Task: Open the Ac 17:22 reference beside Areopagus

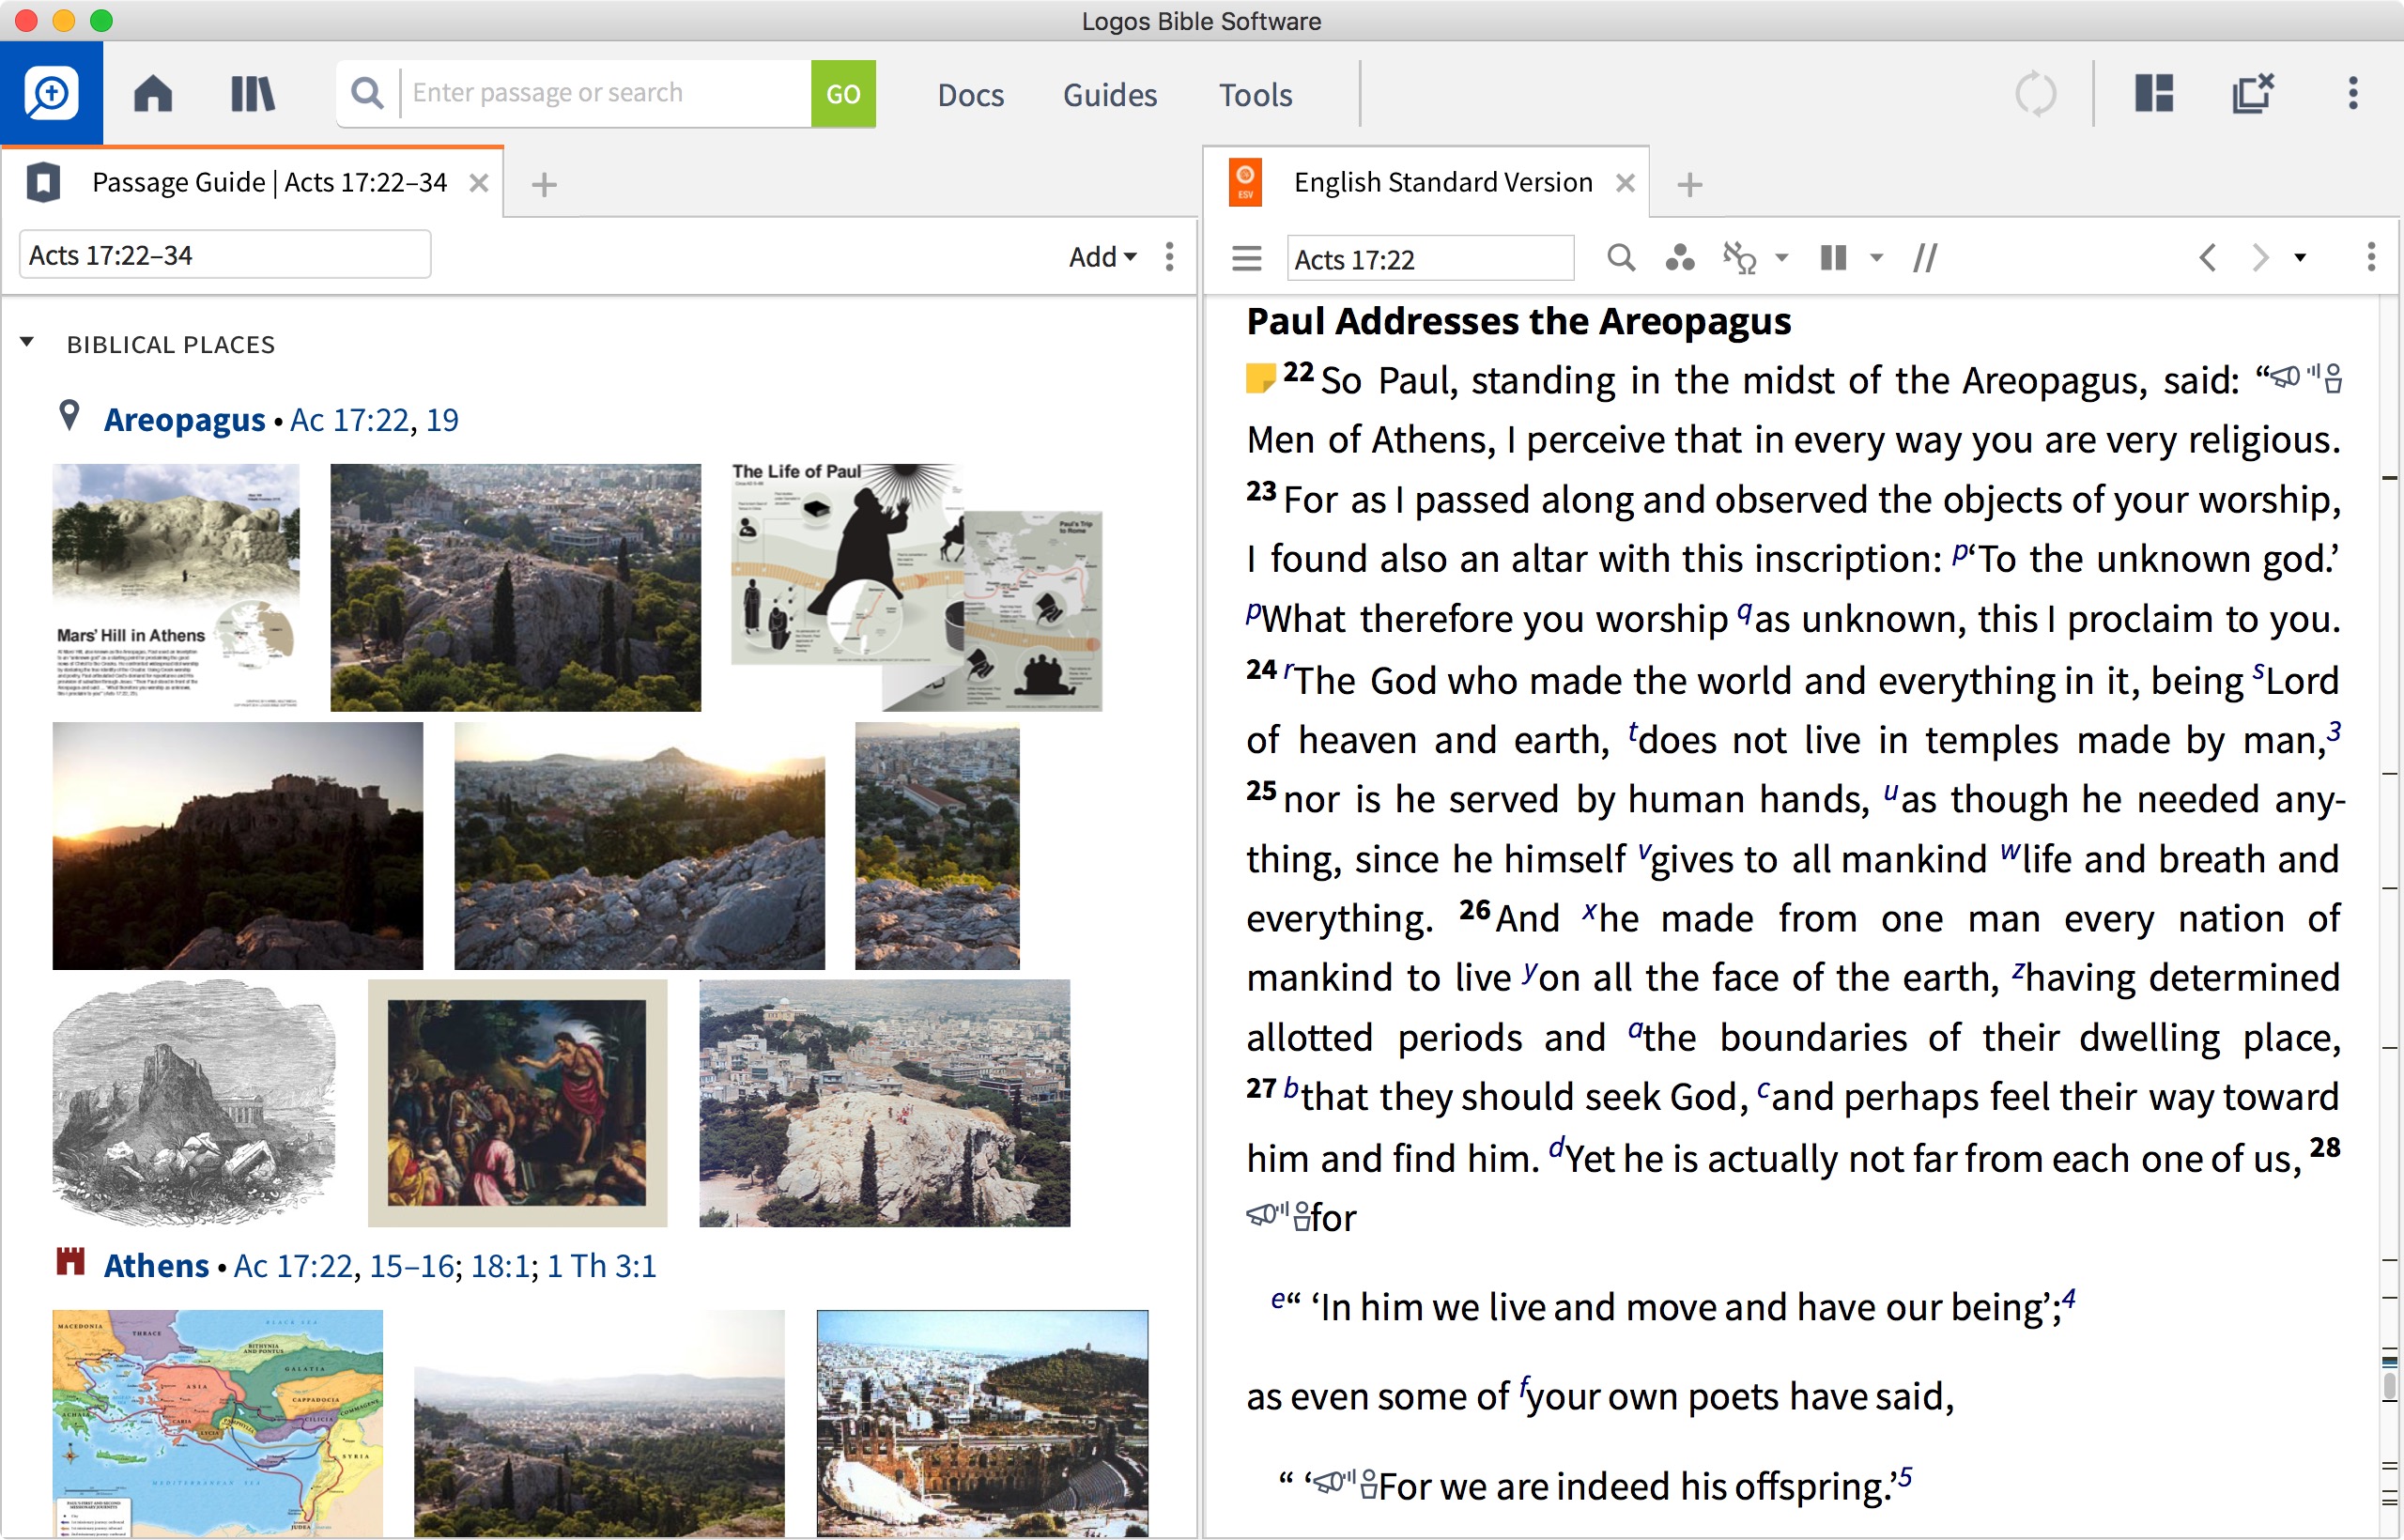Action: tap(349, 420)
